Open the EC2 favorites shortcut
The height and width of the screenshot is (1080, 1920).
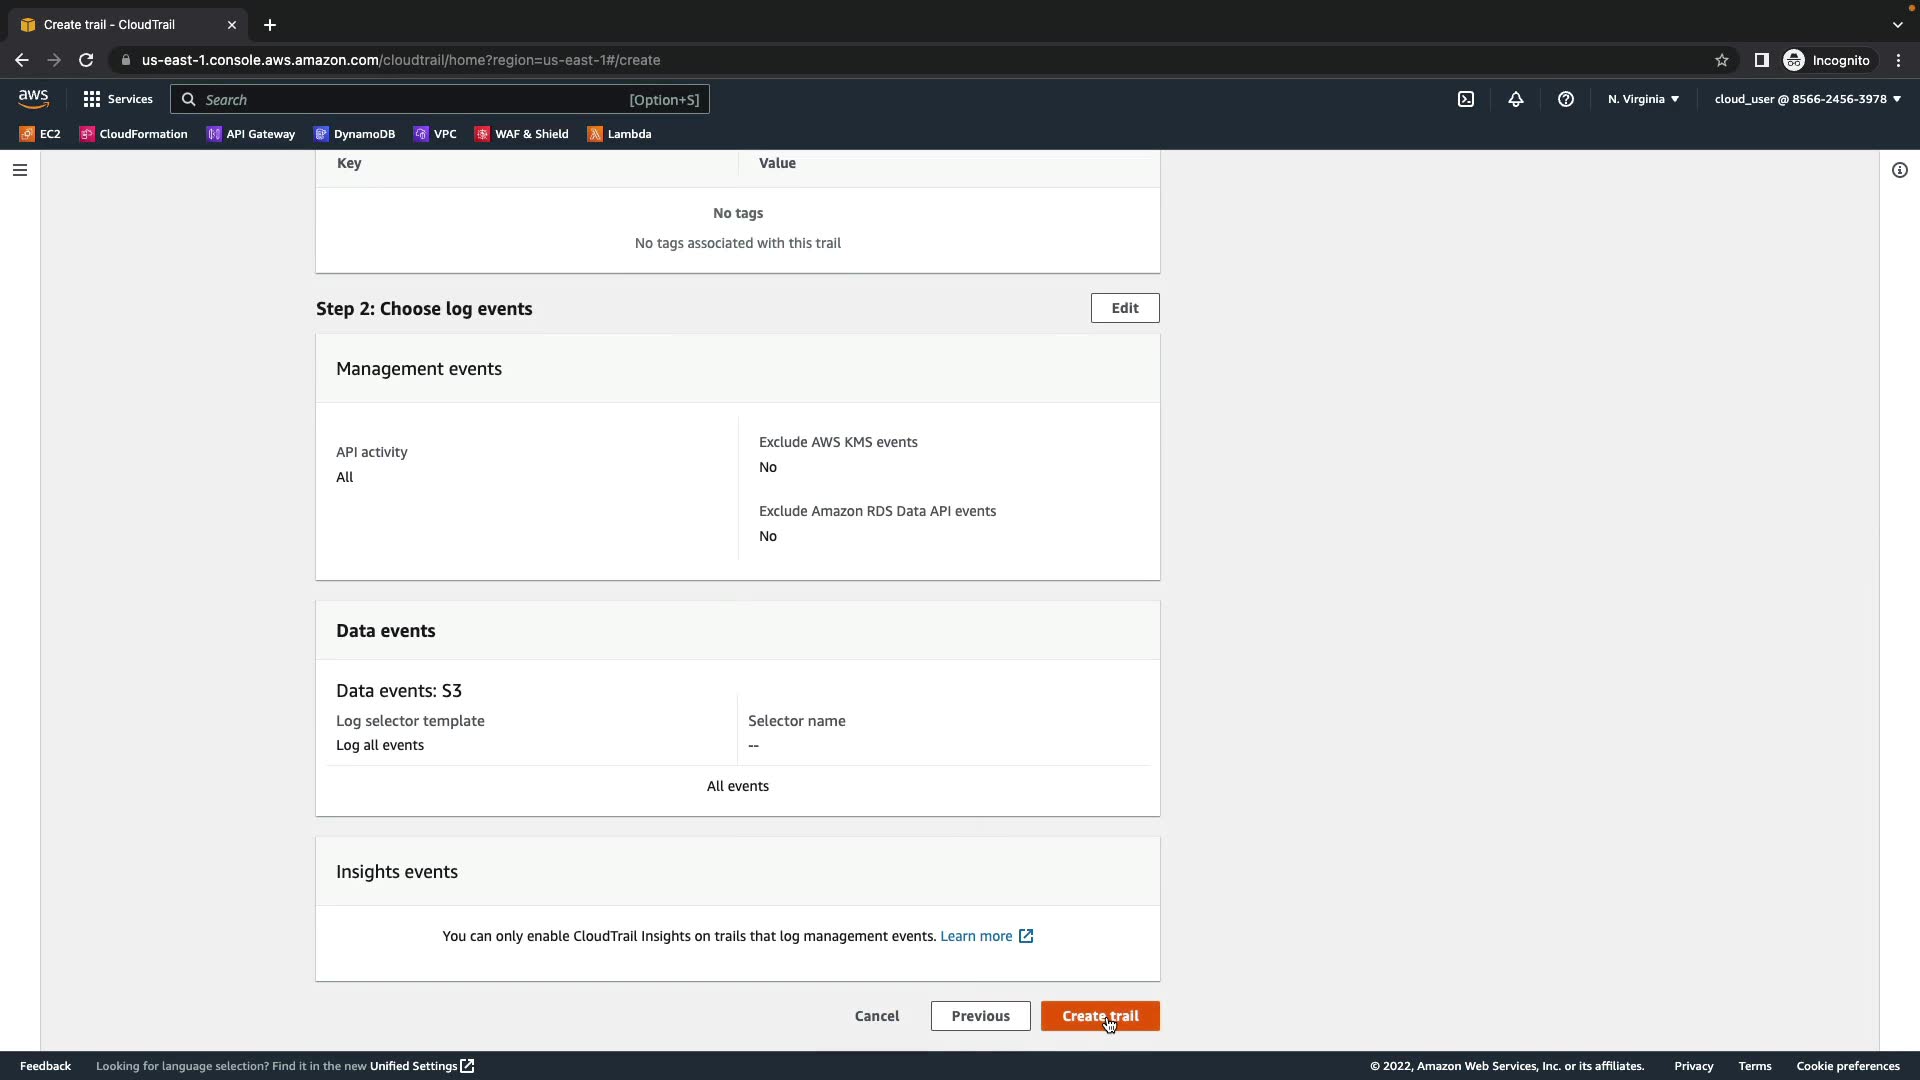[x=40, y=134]
